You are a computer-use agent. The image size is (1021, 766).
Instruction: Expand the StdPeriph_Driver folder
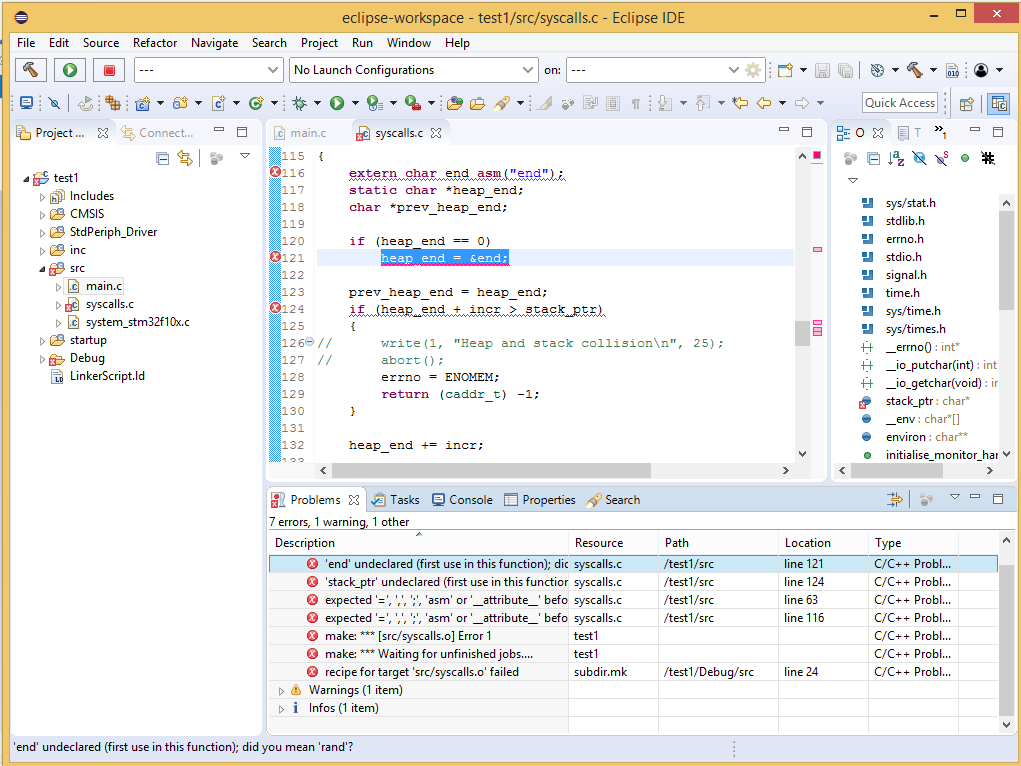pyautogui.click(x=42, y=233)
